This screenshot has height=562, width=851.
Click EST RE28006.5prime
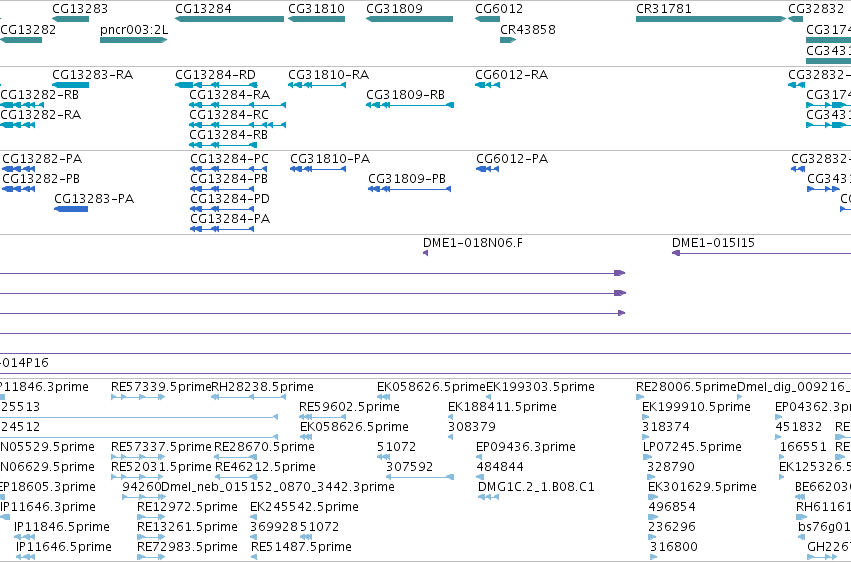[x=639, y=398]
